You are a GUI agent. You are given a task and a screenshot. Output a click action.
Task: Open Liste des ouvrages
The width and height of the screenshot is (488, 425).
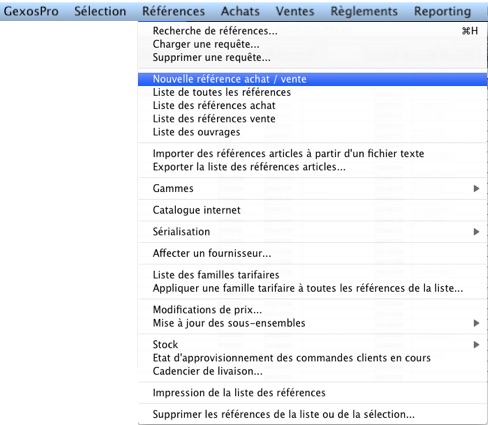pos(312,132)
